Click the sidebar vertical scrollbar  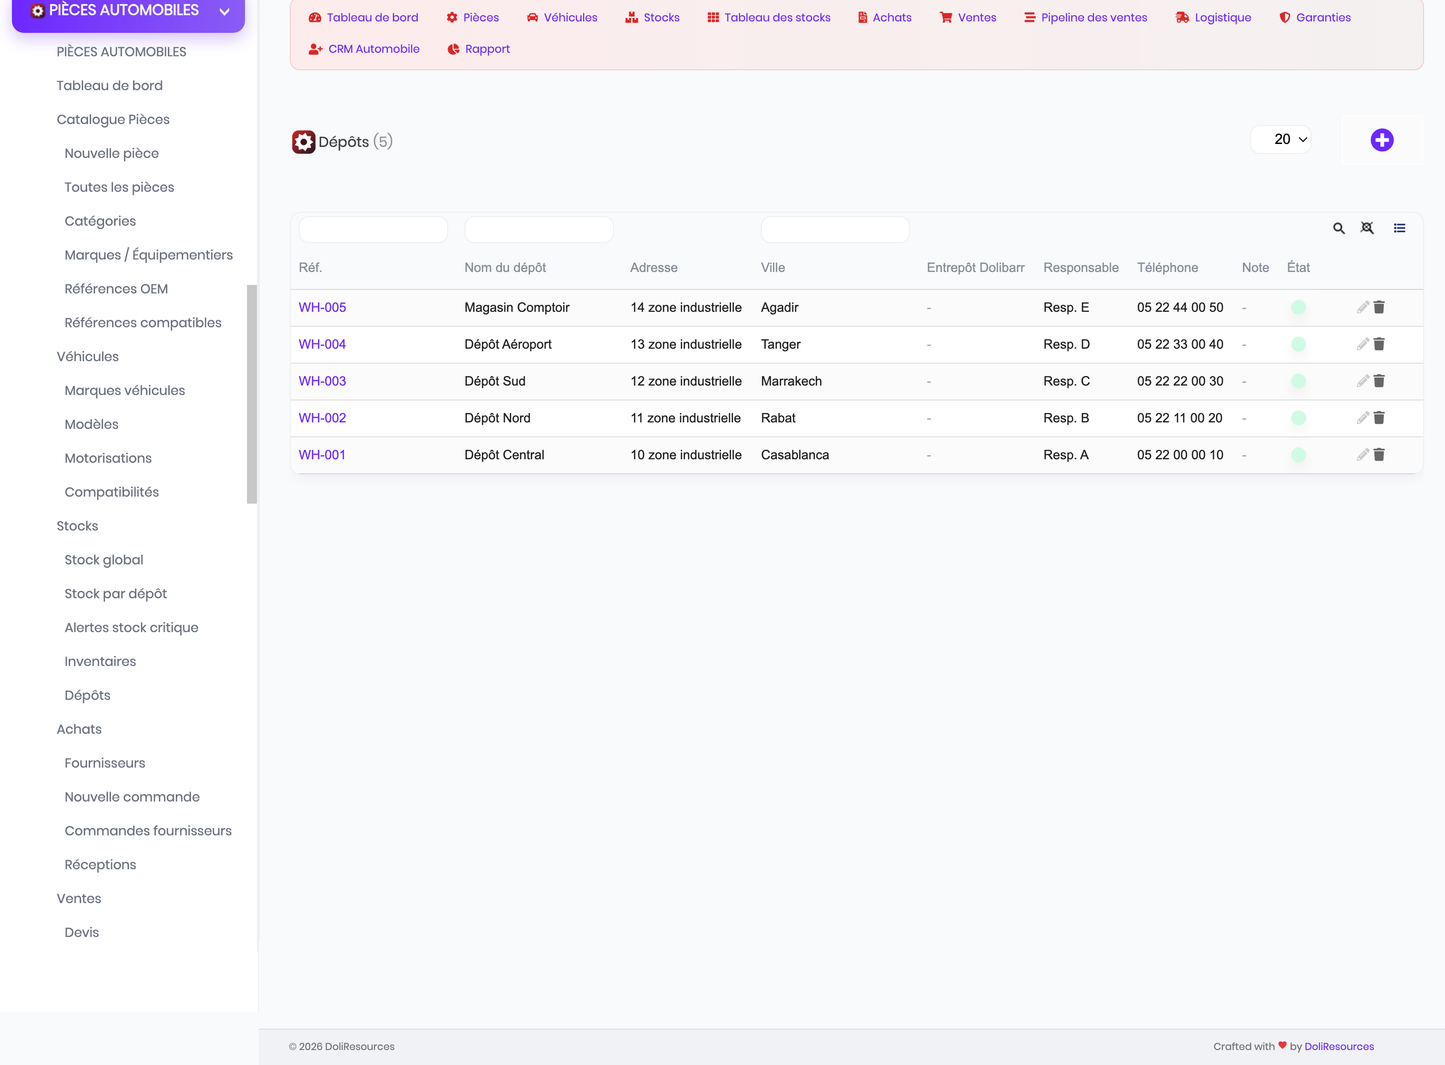(252, 394)
